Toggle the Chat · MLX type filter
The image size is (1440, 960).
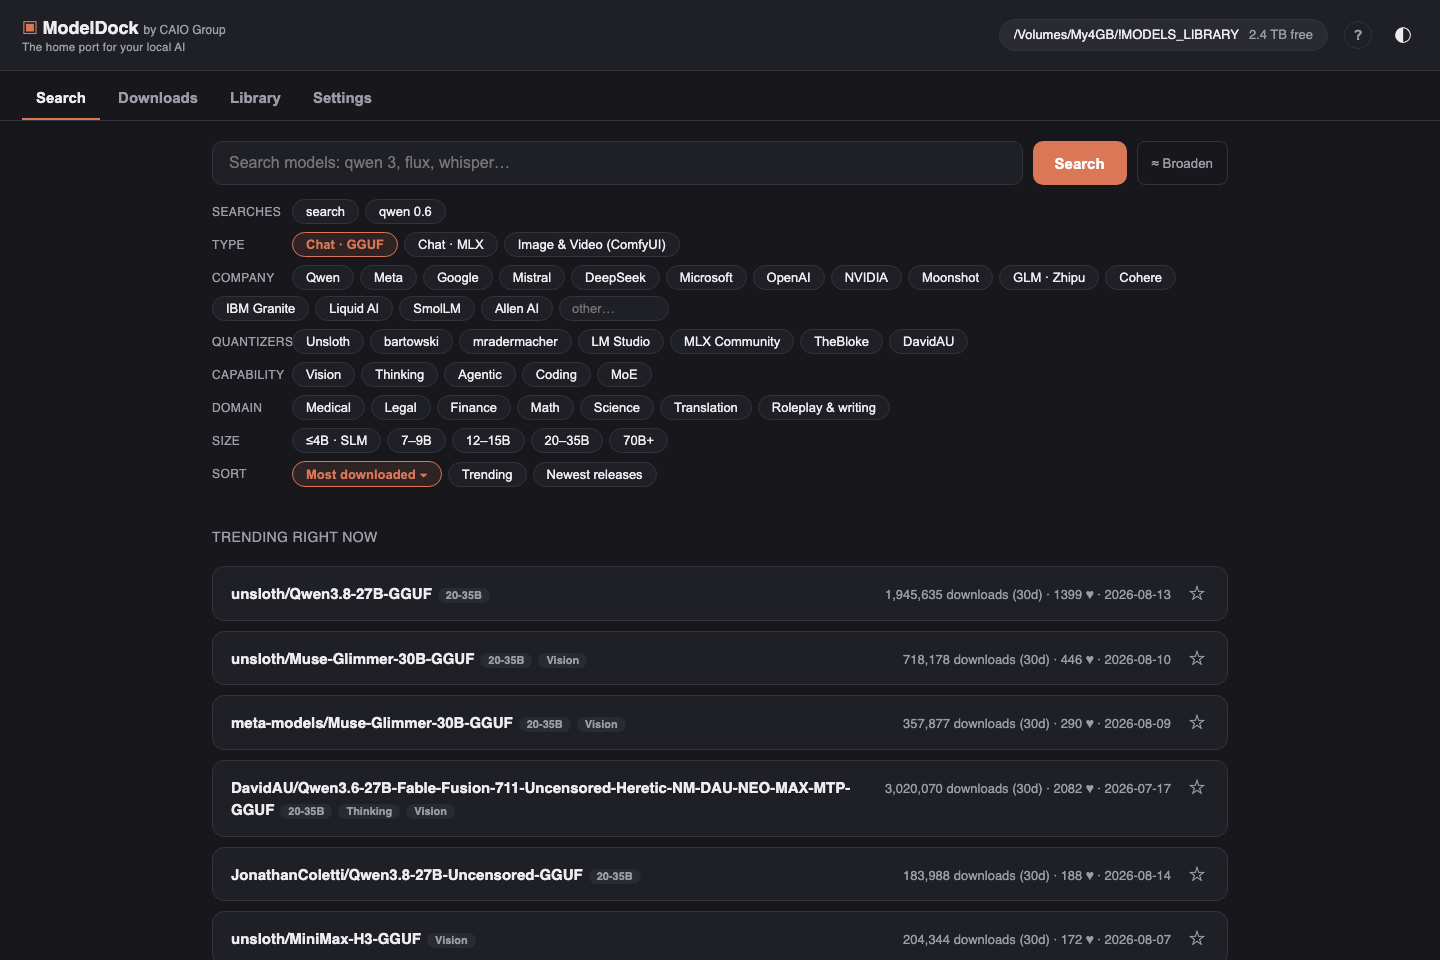tap(451, 245)
